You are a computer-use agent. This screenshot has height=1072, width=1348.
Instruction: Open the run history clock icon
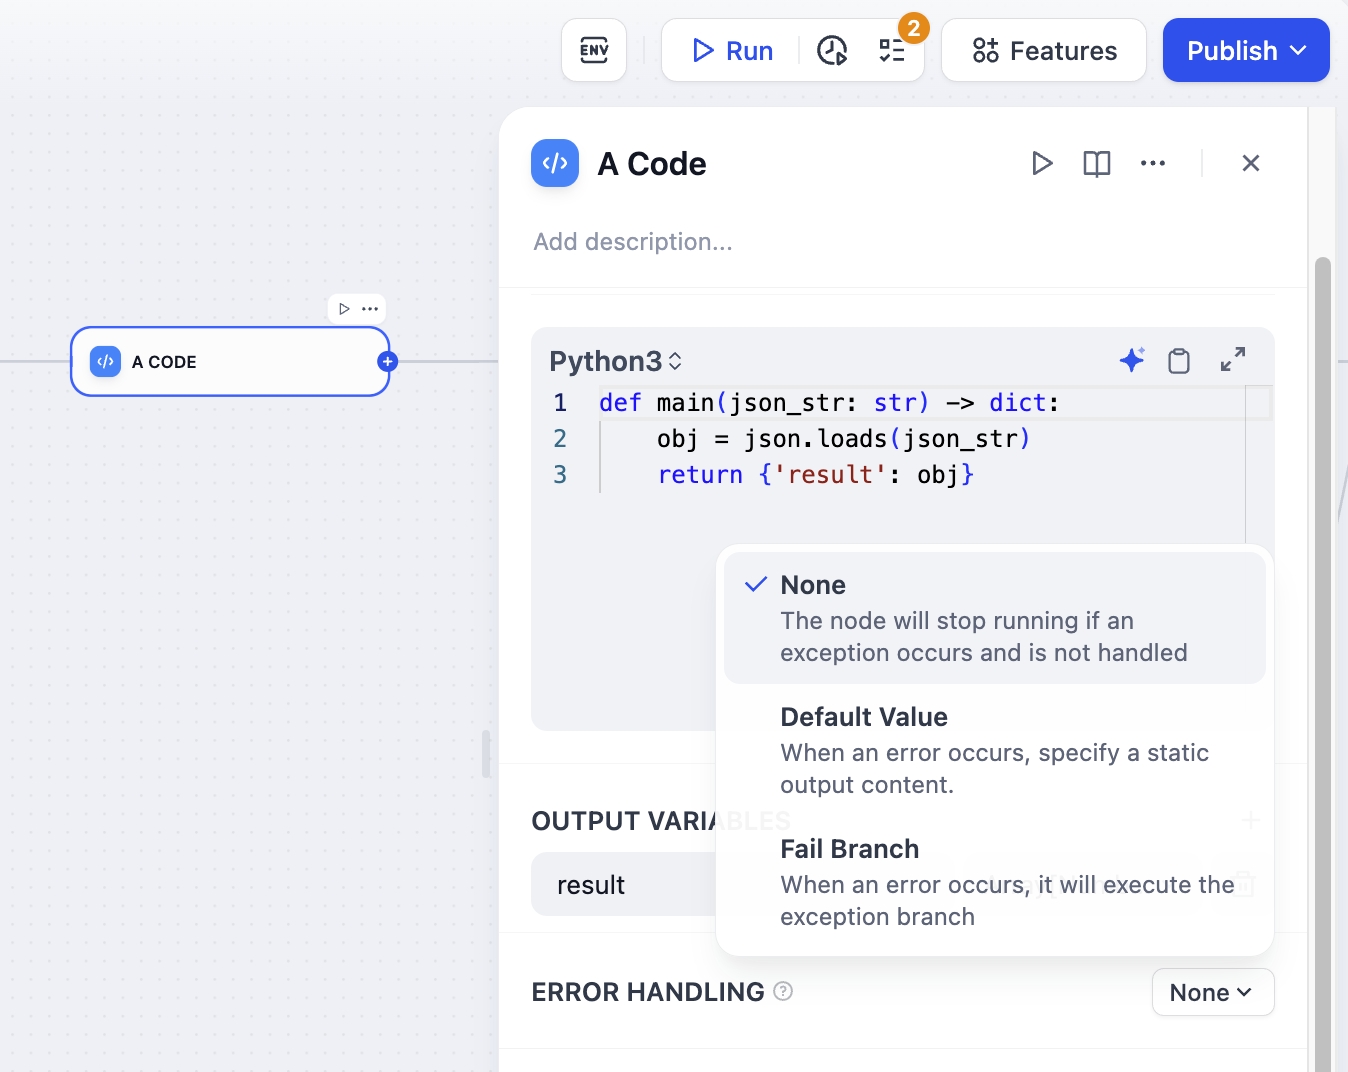click(832, 50)
